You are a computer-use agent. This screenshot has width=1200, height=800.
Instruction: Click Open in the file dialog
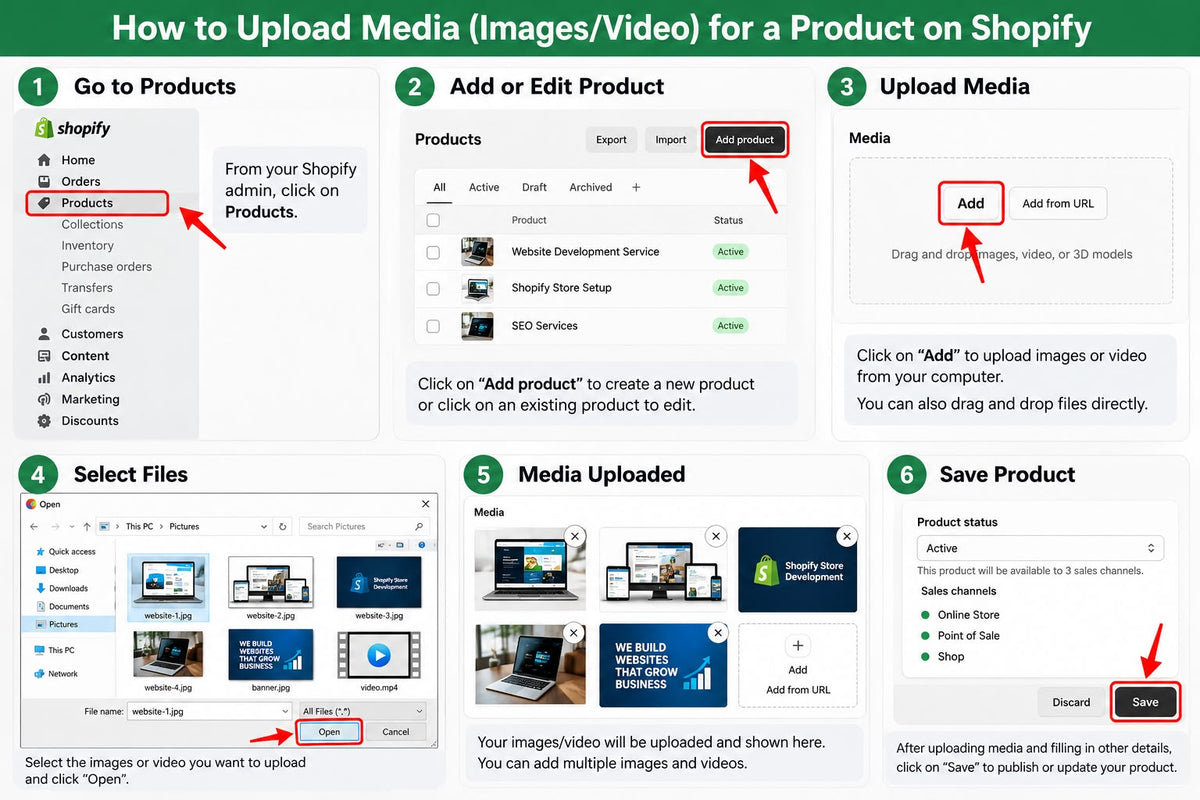click(x=329, y=732)
